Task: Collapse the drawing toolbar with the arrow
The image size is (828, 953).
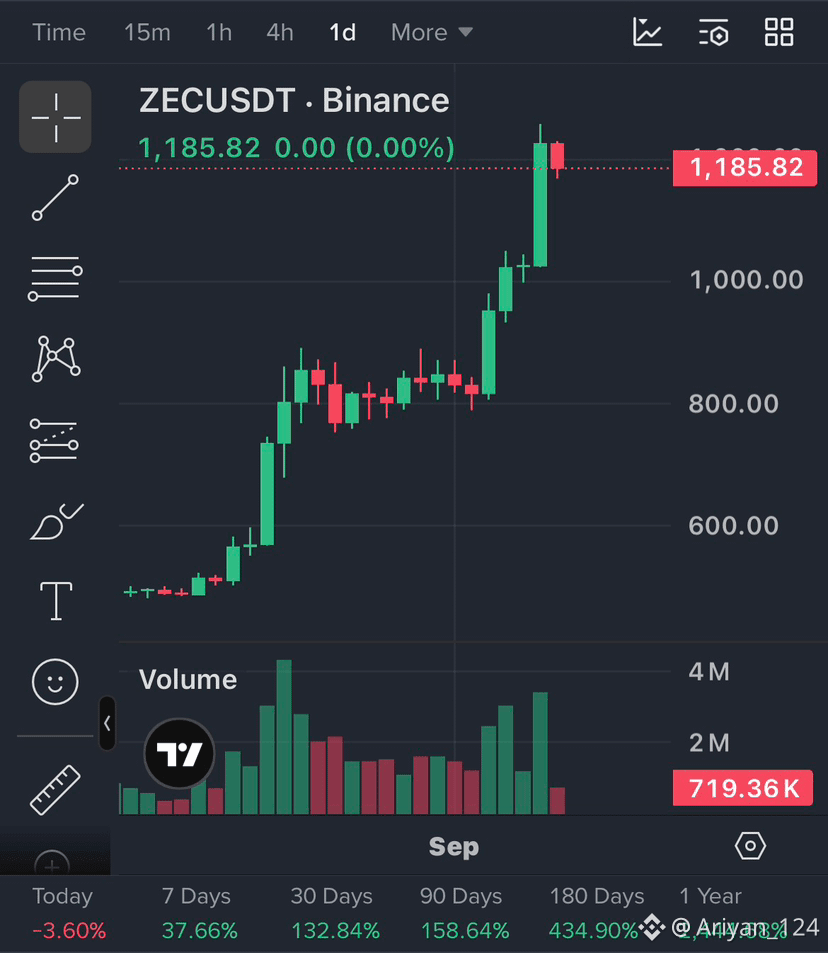Action: (107, 723)
